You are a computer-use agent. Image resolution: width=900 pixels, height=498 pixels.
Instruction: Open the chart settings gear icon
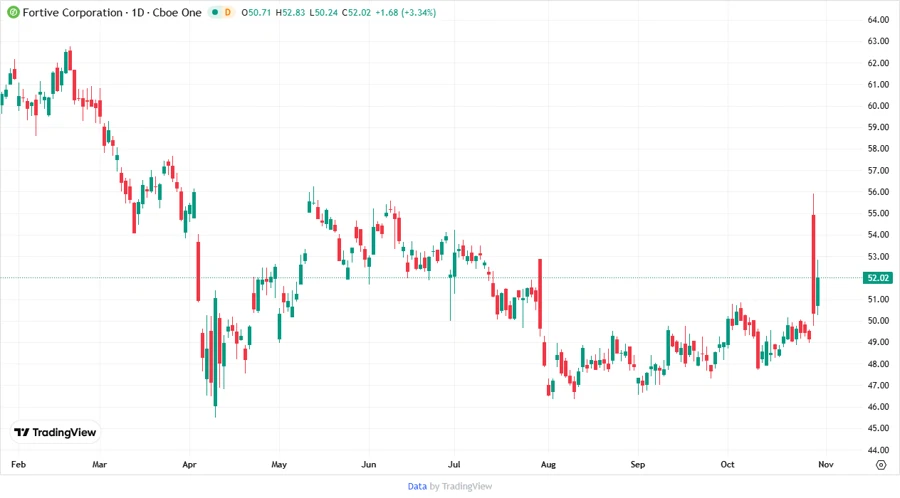pyautogui.click(x=881, y=465)
